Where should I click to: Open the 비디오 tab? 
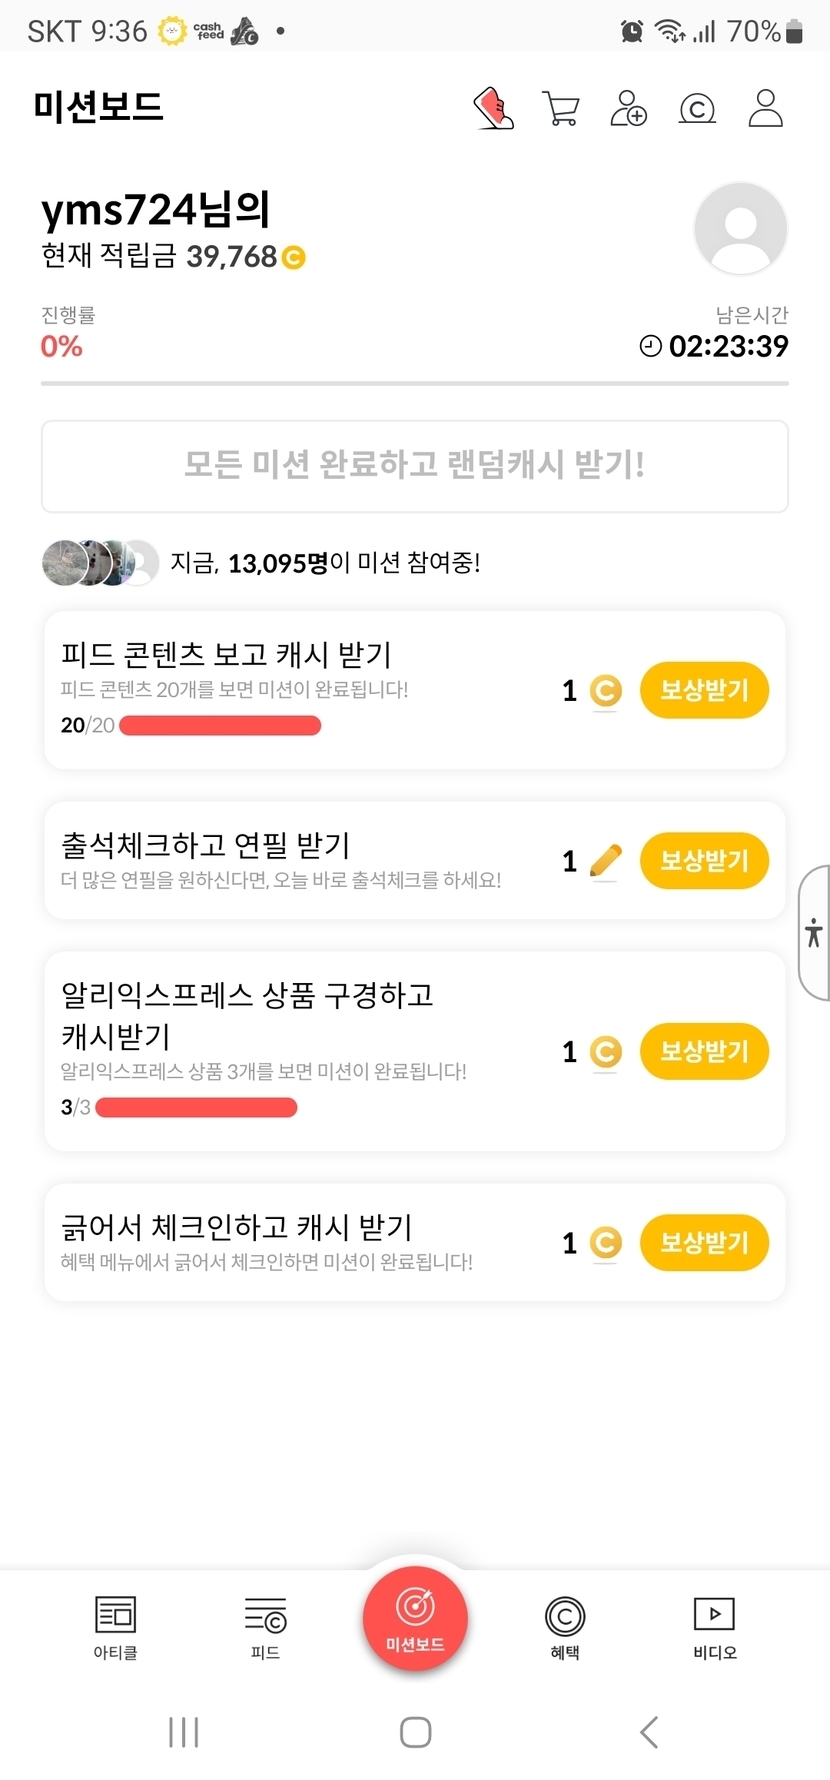714,1627
